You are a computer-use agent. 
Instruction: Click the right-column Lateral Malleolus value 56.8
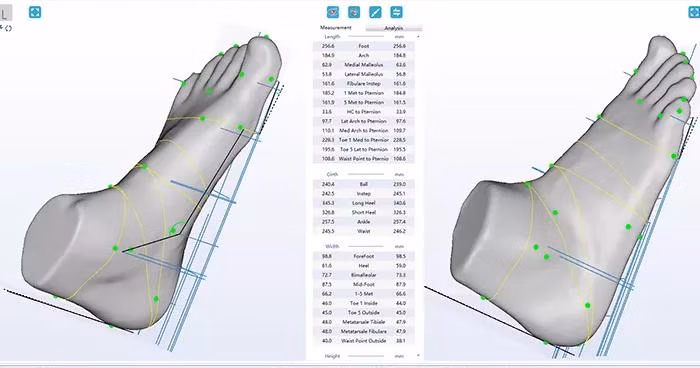(400, 74)
